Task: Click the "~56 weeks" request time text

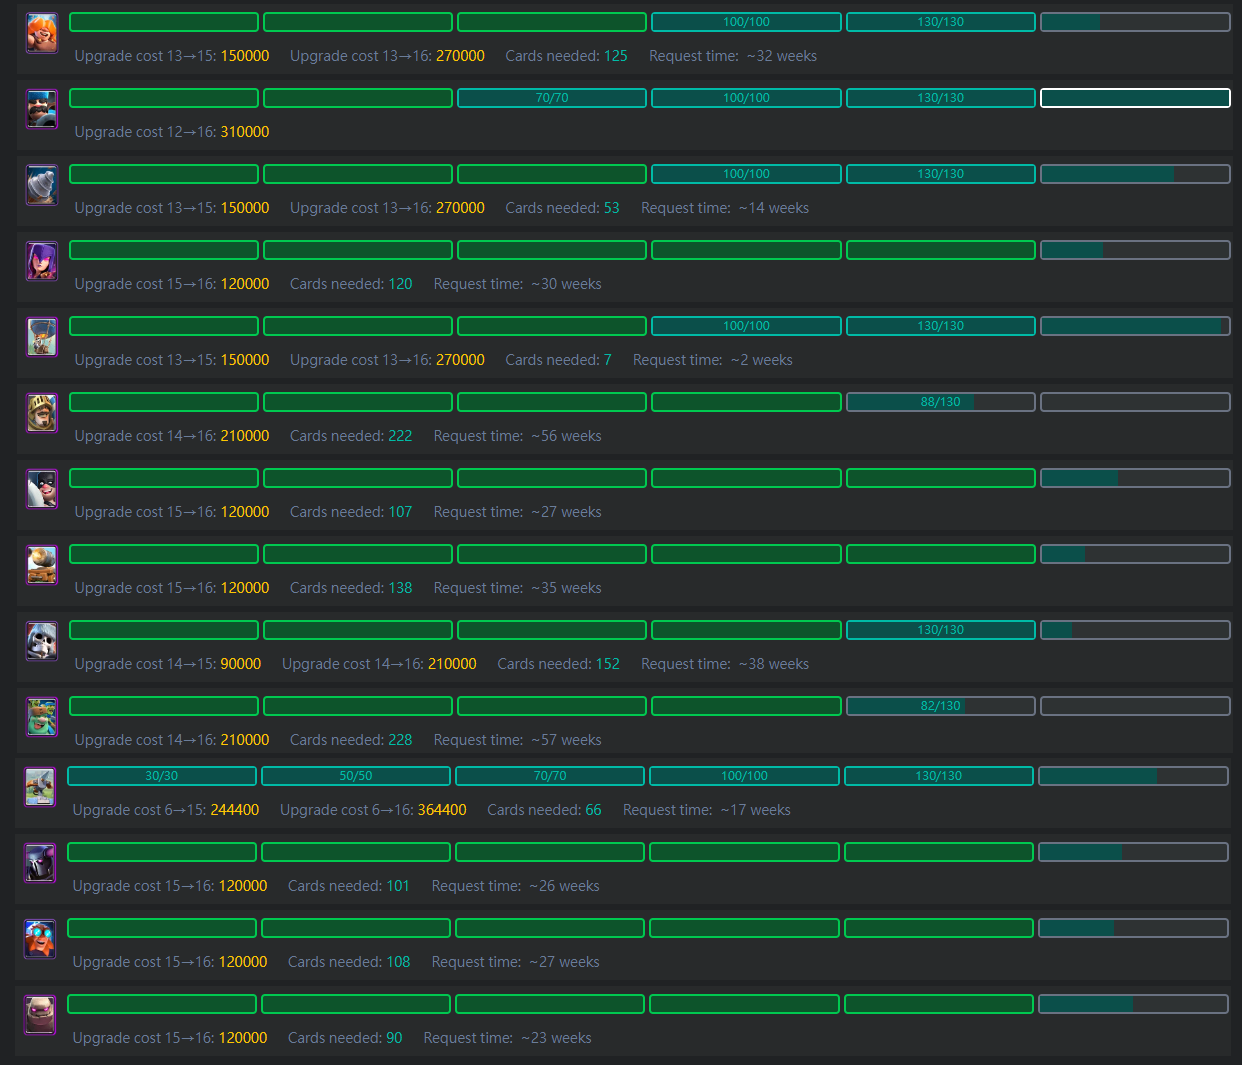Action: point(566,436)
